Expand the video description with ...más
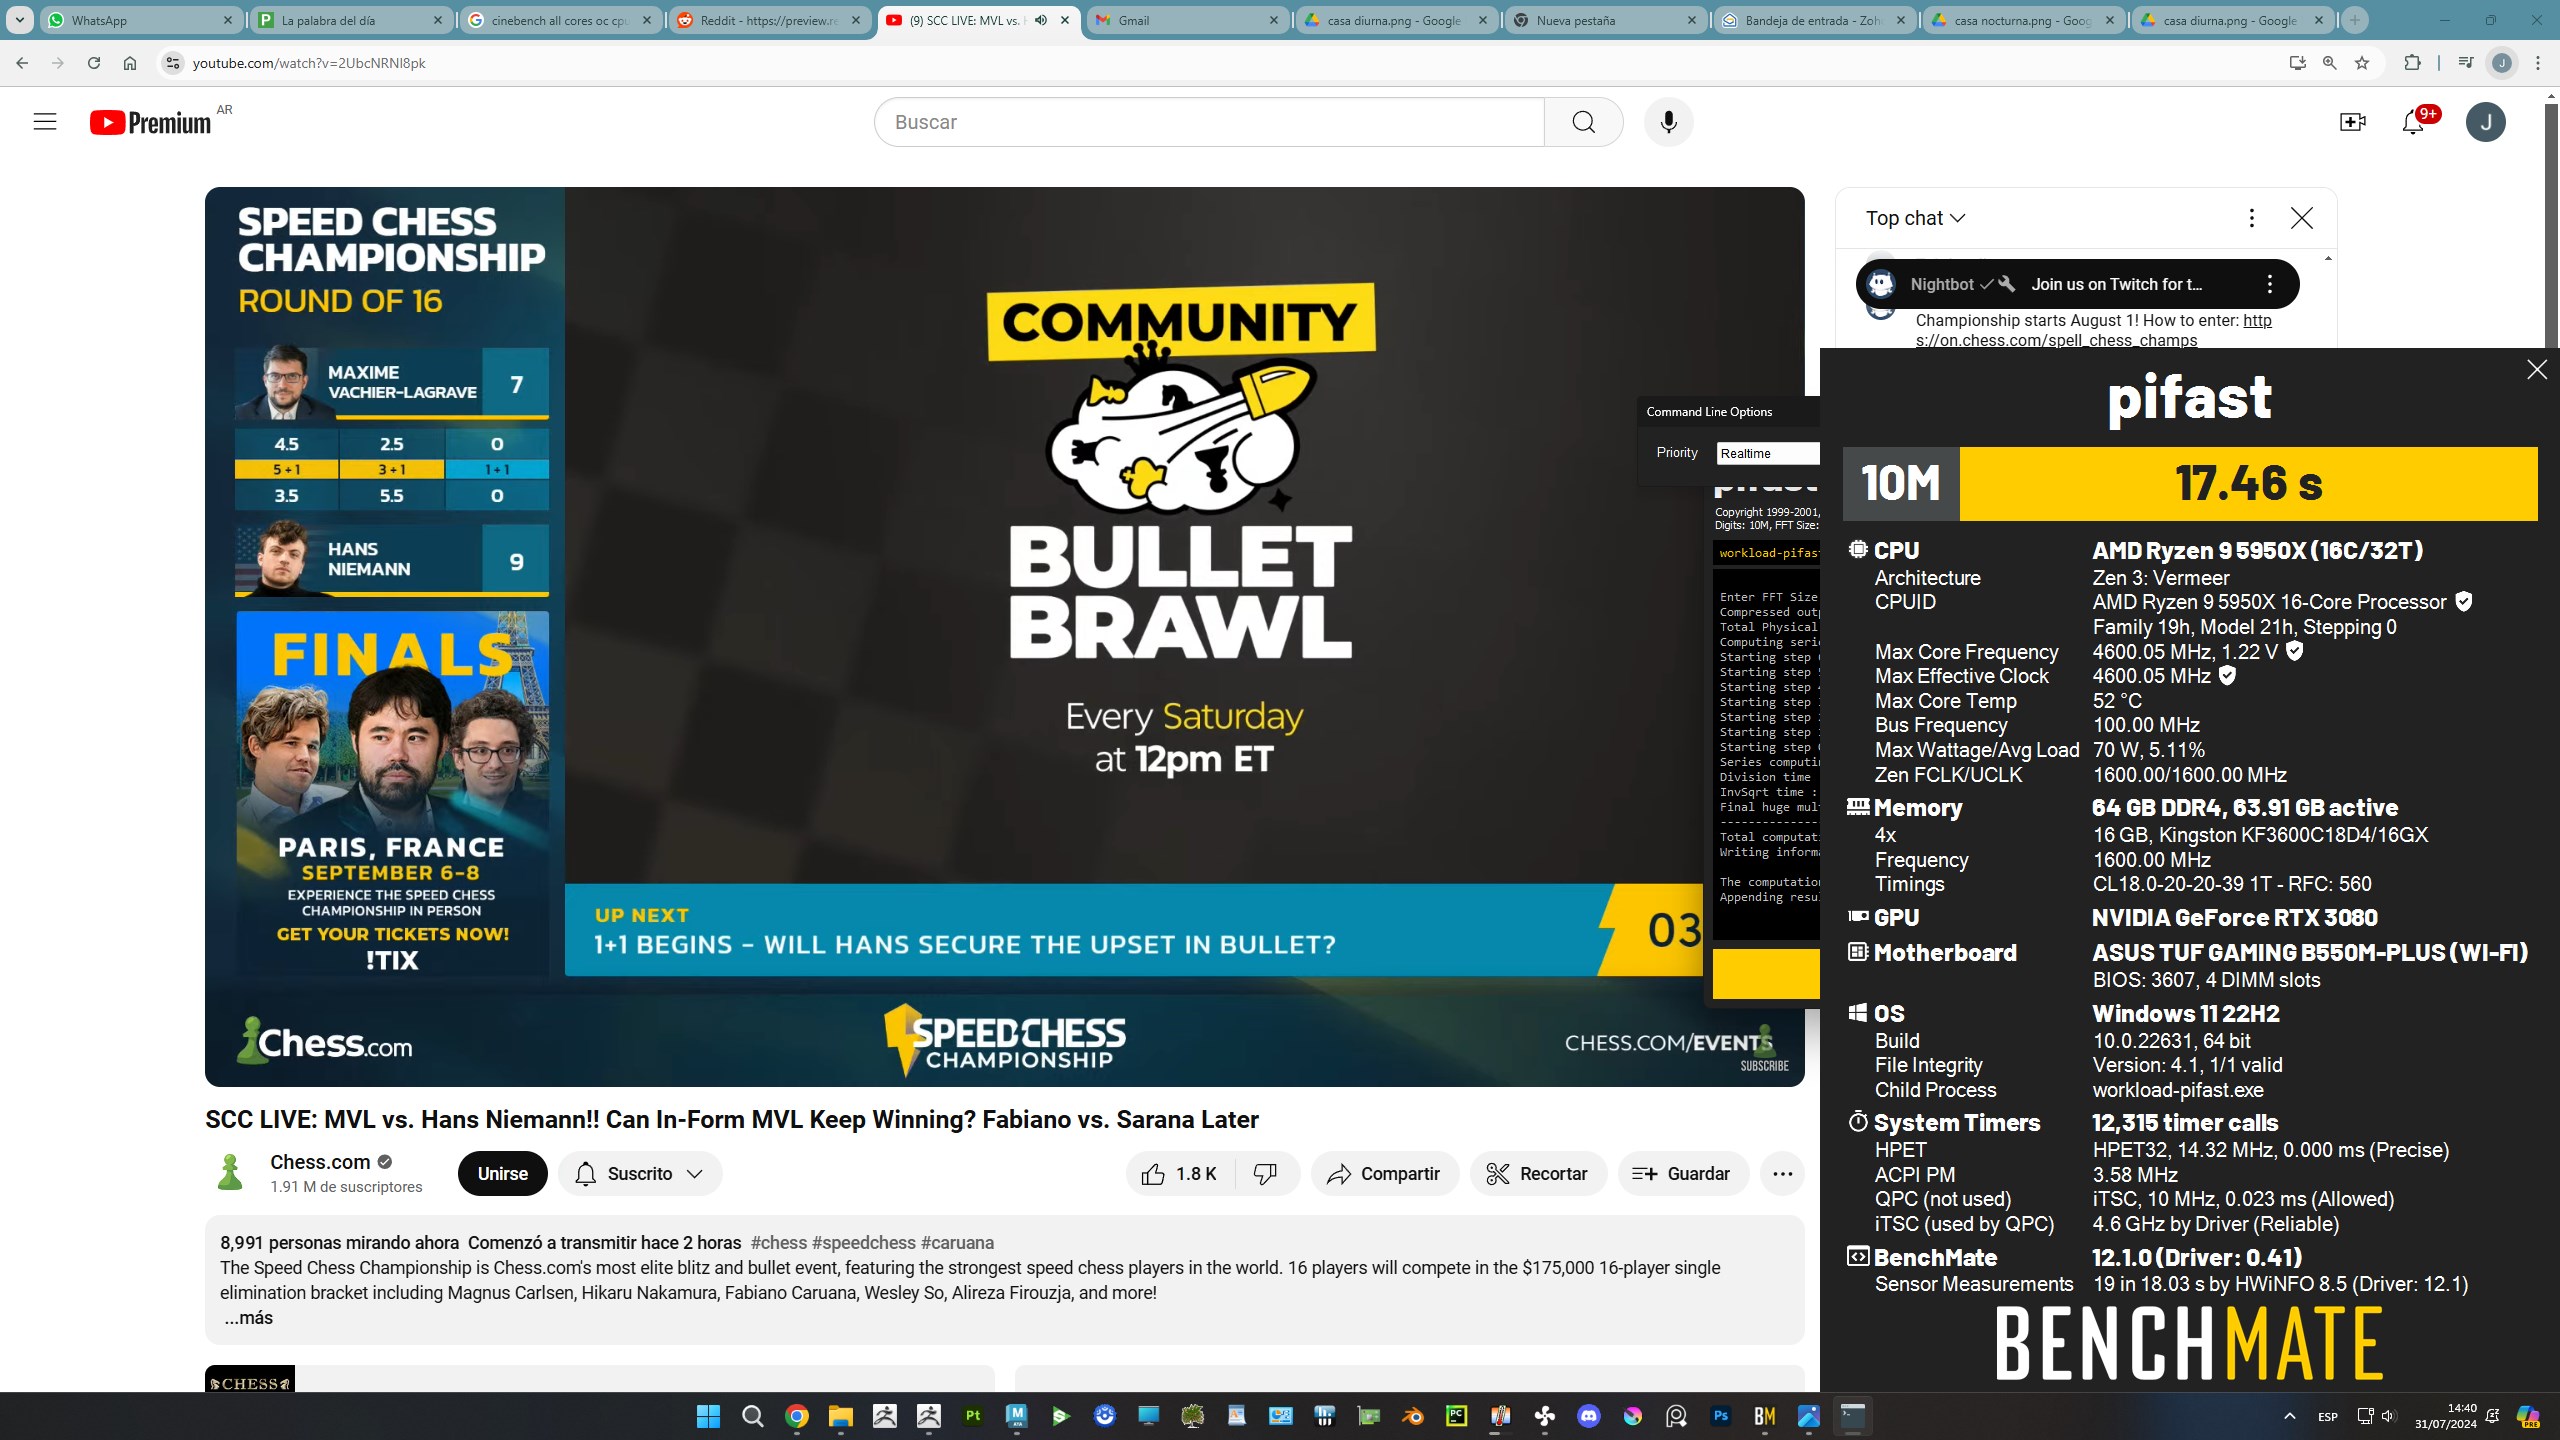This screenshot has width=2560, height=1440. pyautogui.click(x=247, y=1318)
